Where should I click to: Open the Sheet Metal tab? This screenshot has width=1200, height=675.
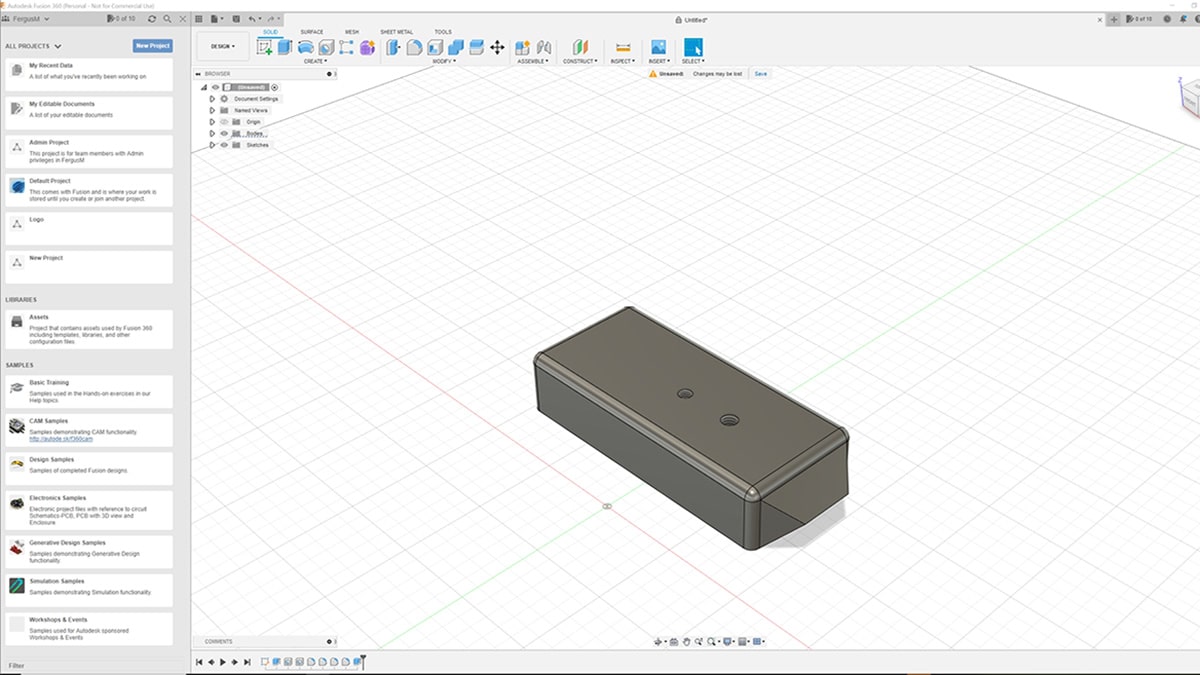396,32
